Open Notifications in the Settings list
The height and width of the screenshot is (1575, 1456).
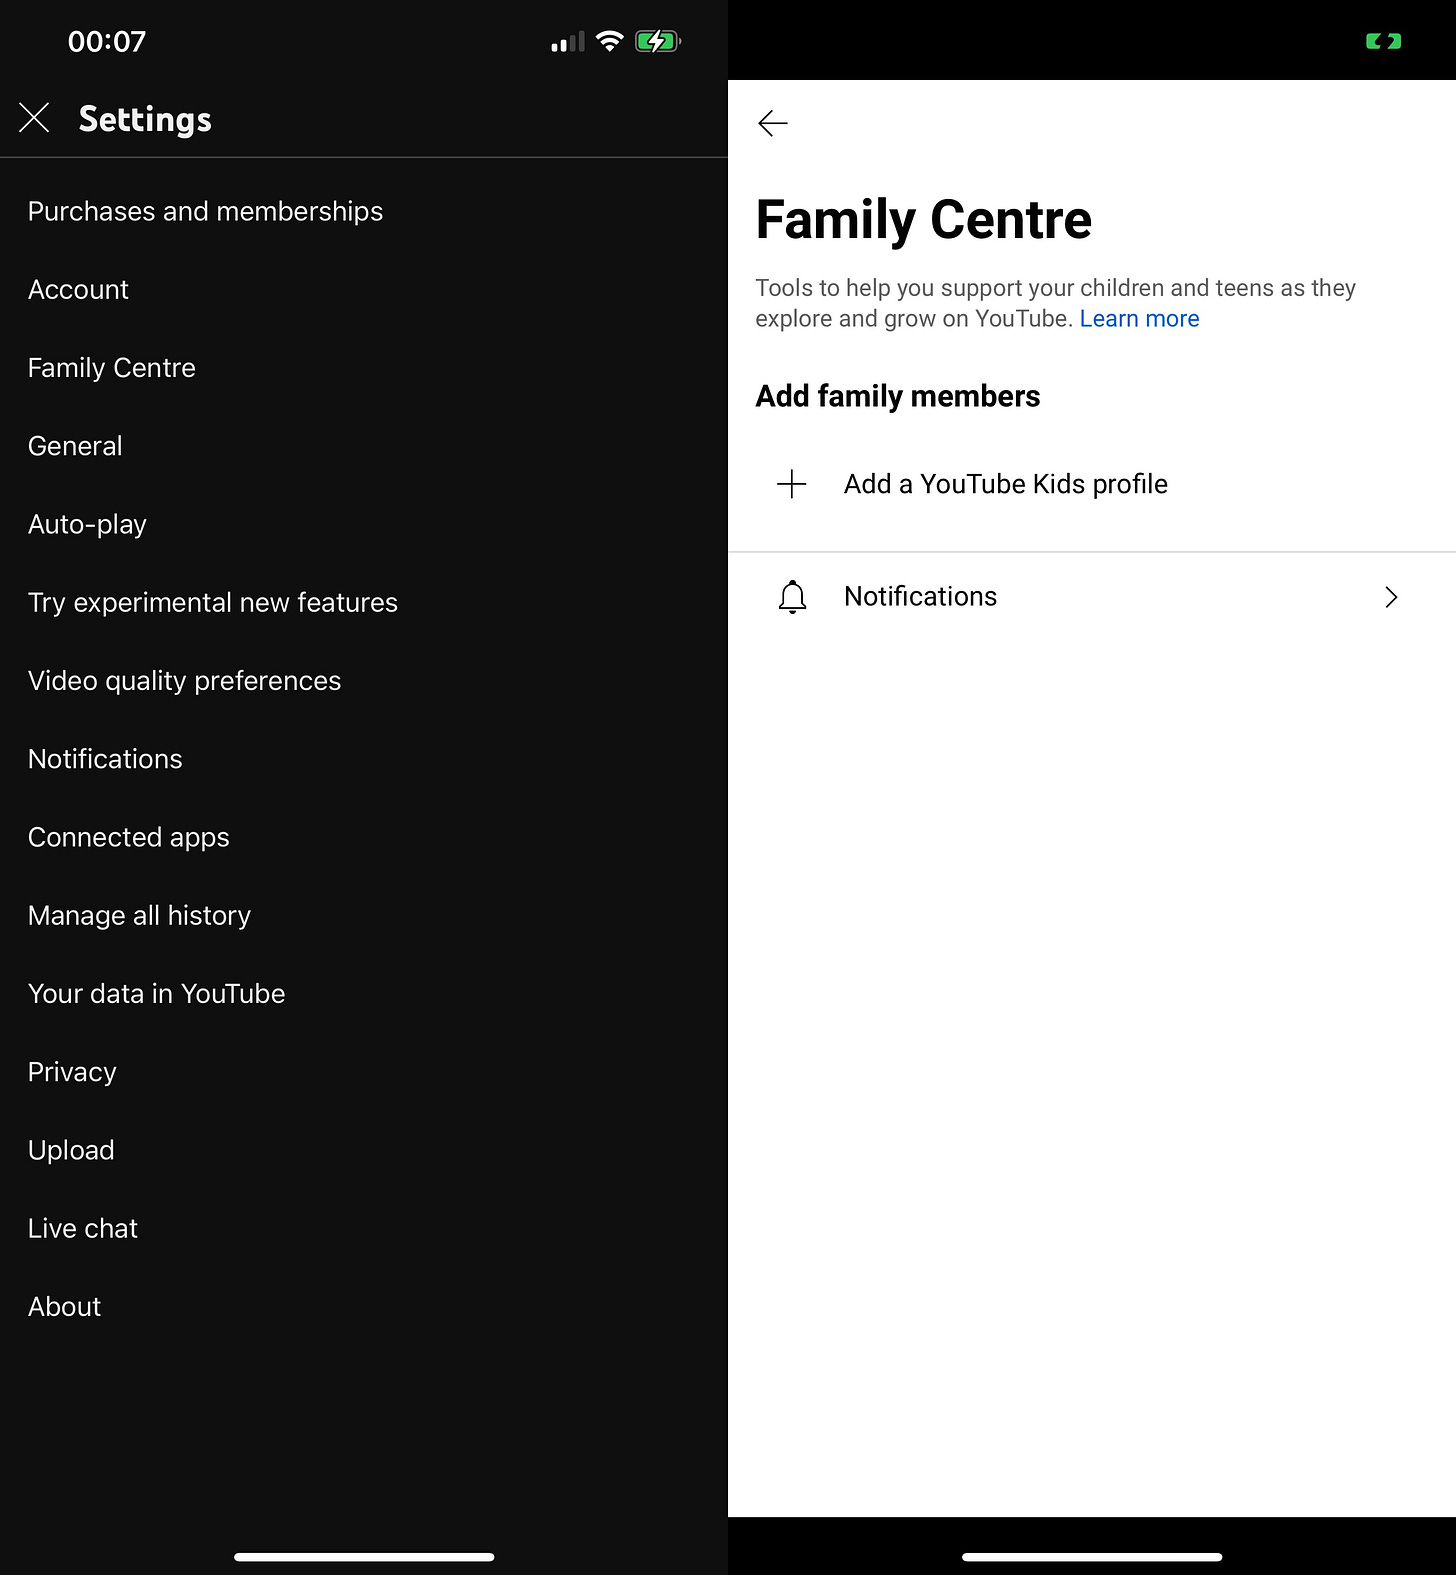click(364, 759)
